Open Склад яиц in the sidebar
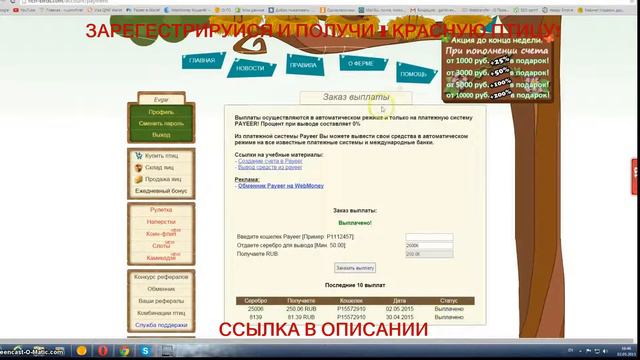 pyautogui.click(x=160, y=167)
